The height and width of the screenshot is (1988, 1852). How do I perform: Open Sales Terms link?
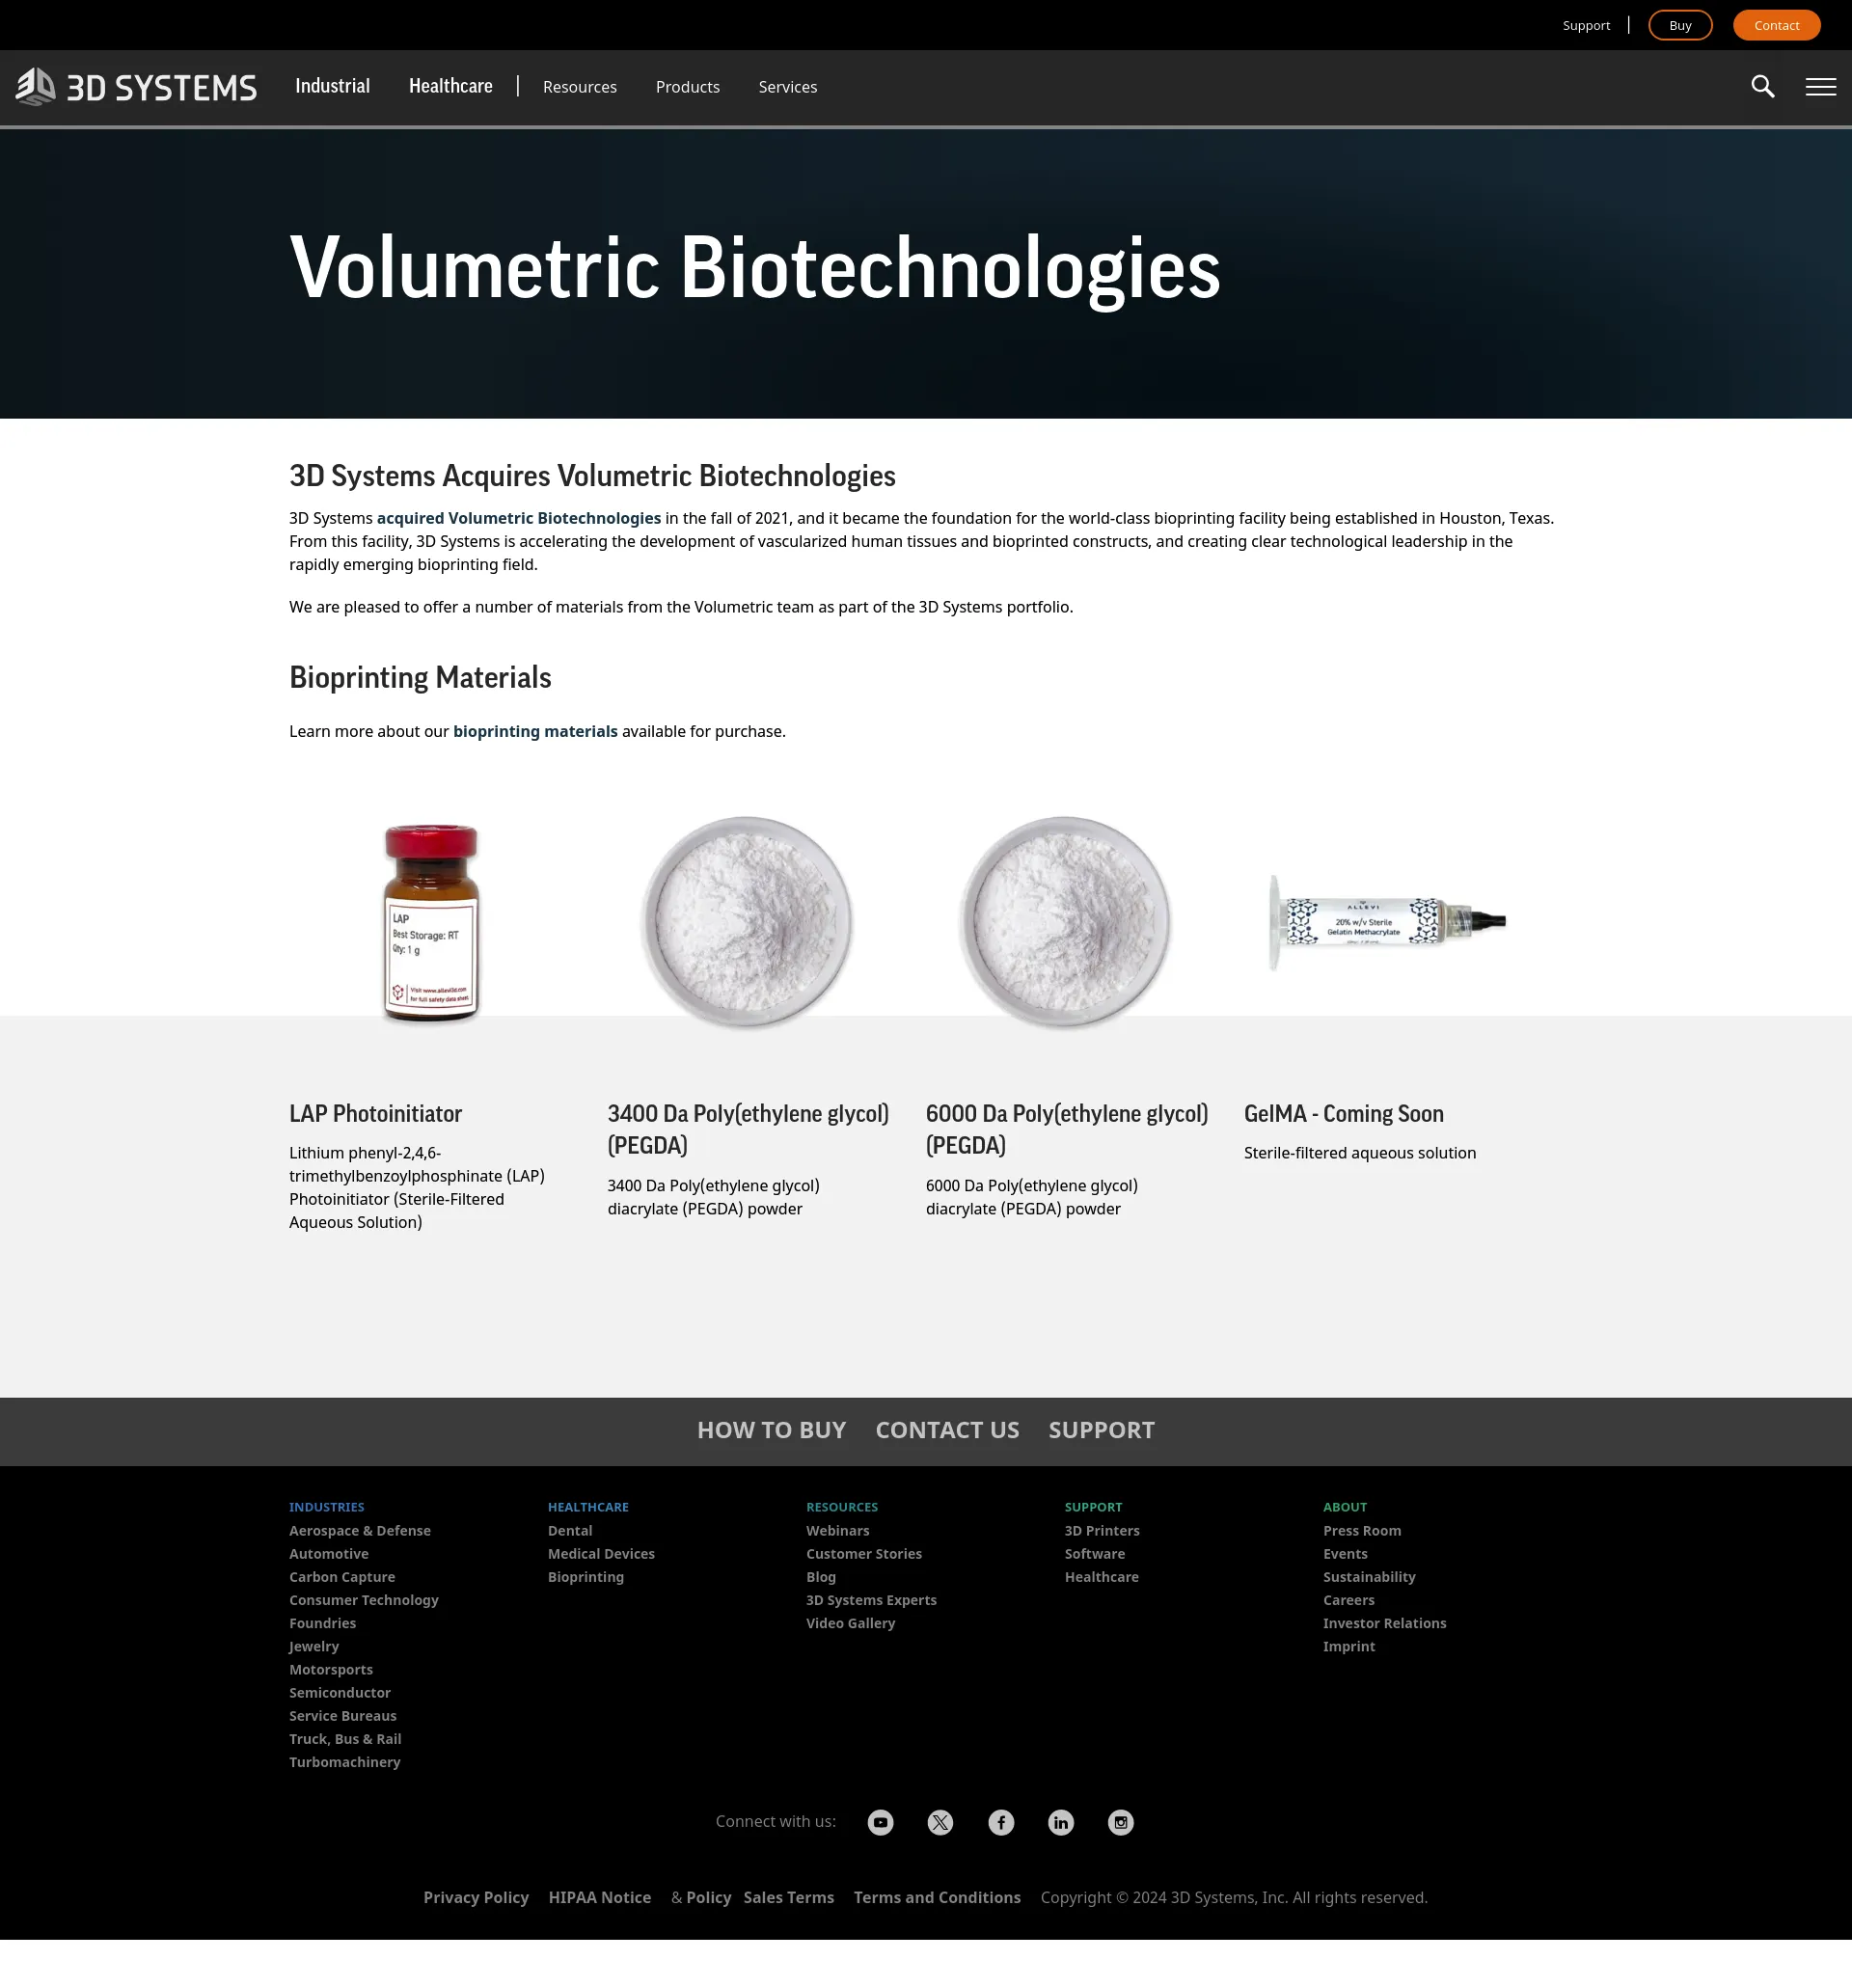point(789,1898)
